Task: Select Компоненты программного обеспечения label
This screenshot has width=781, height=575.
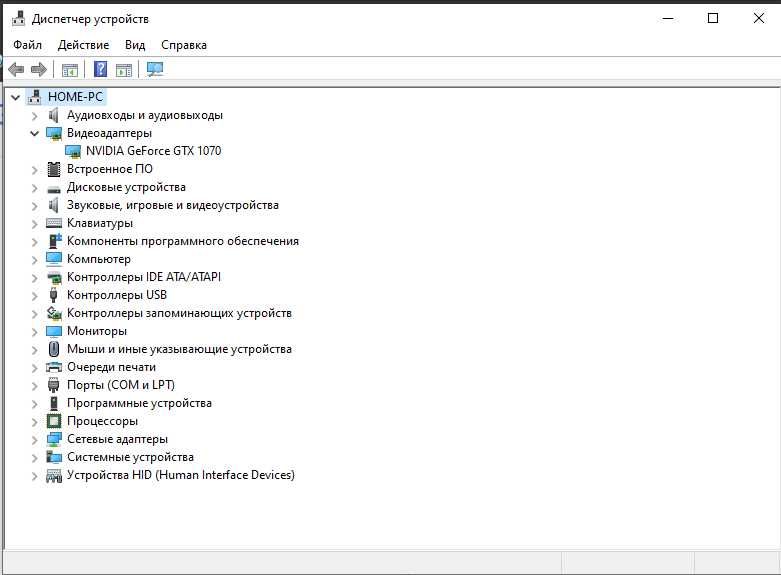Action: point(183,241)
